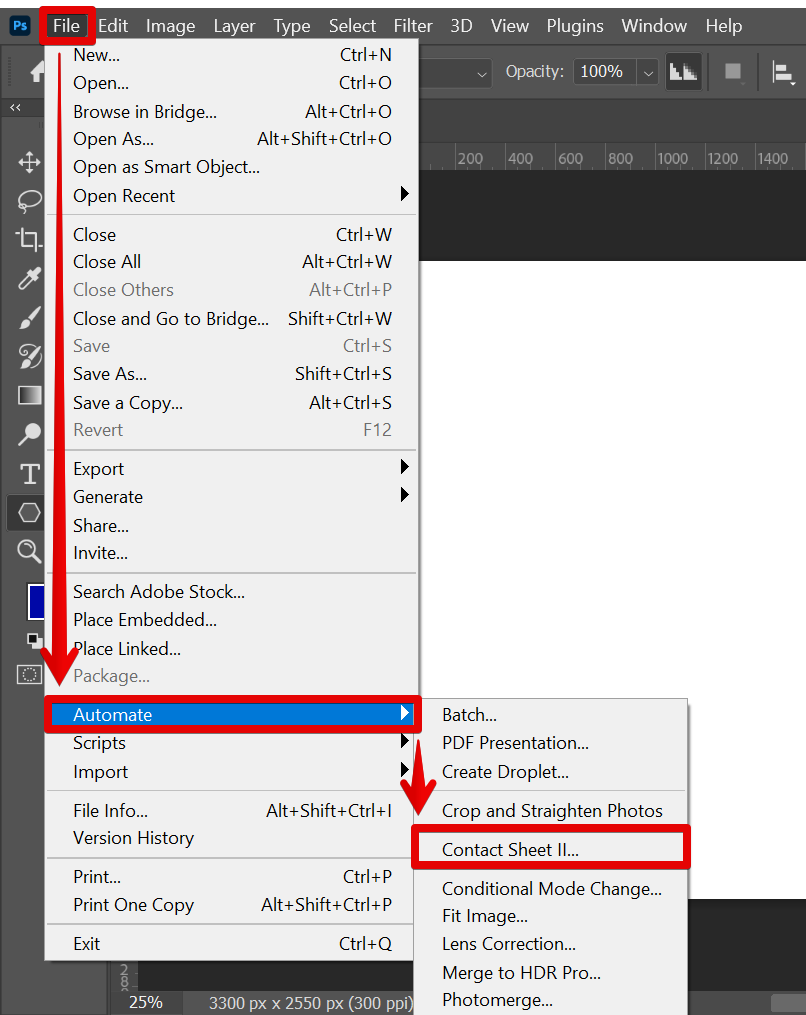Image resolution: width=806 pixels, height=1015 pixels.
Task: Toggle Quick Mask mode icon
Action: (x=29, y=675)
